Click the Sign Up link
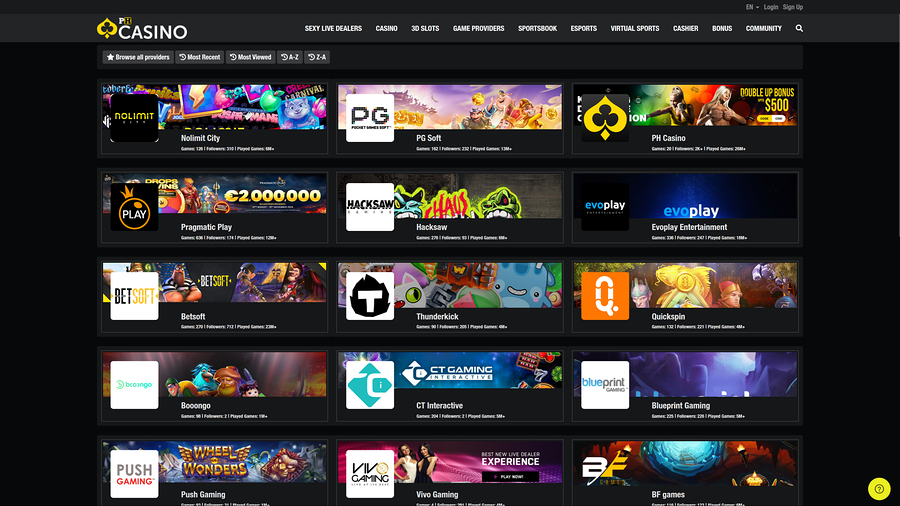Viewport: 900px width, 506px height. pos(793,7)
